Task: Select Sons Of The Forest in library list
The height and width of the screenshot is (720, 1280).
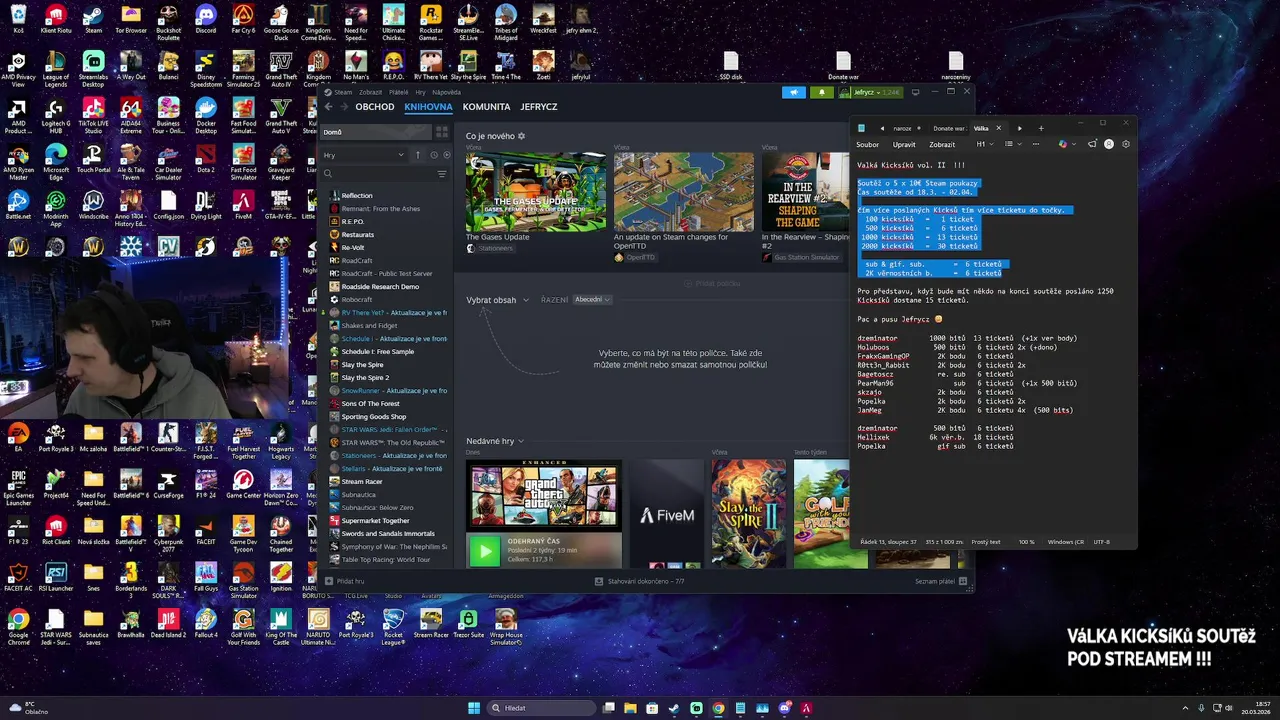Action: click(370, 404)
